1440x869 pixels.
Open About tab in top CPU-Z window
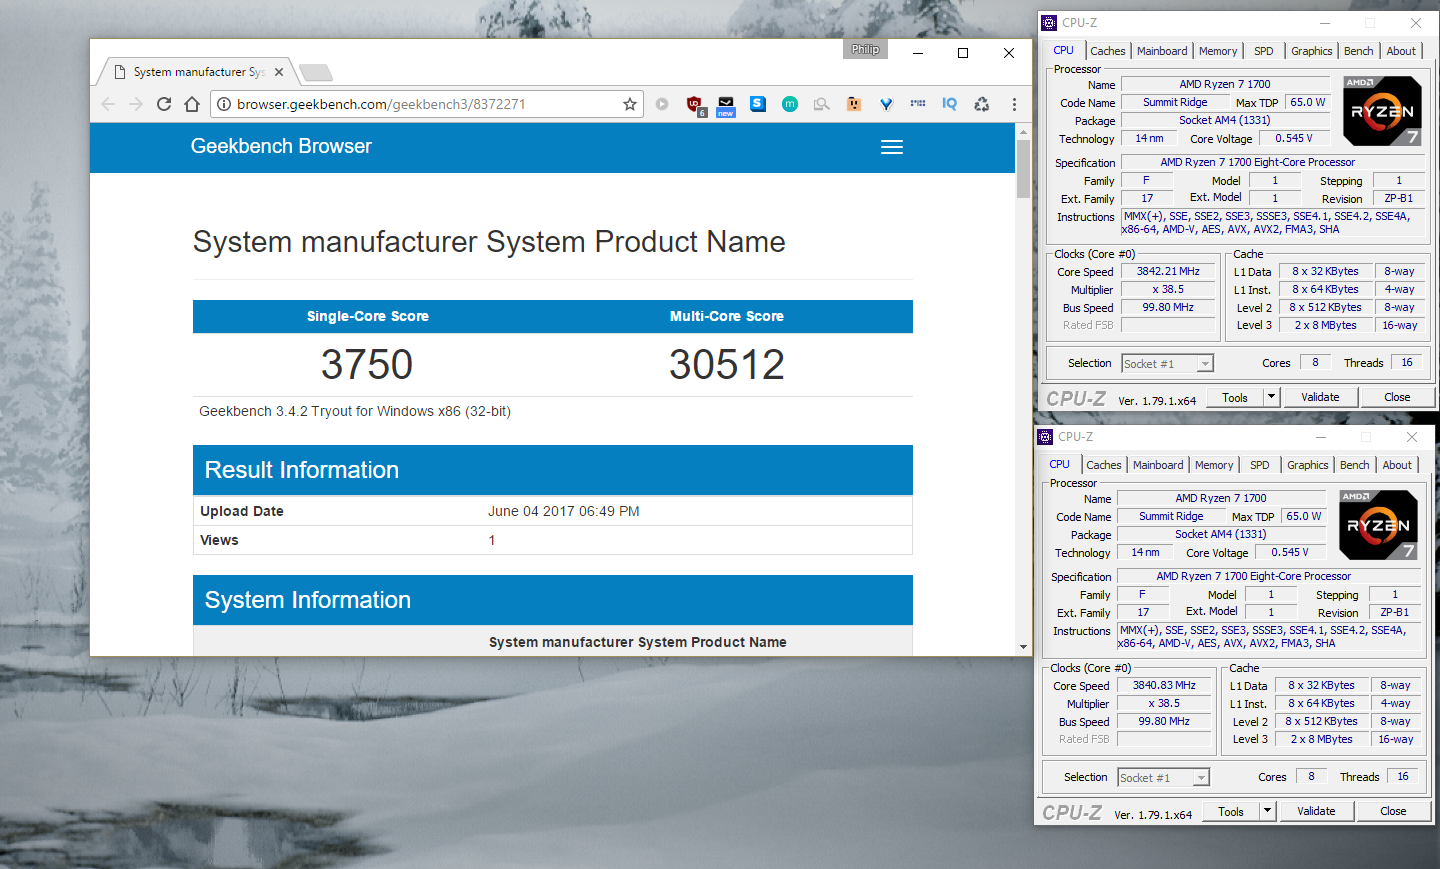[1401, 51]
